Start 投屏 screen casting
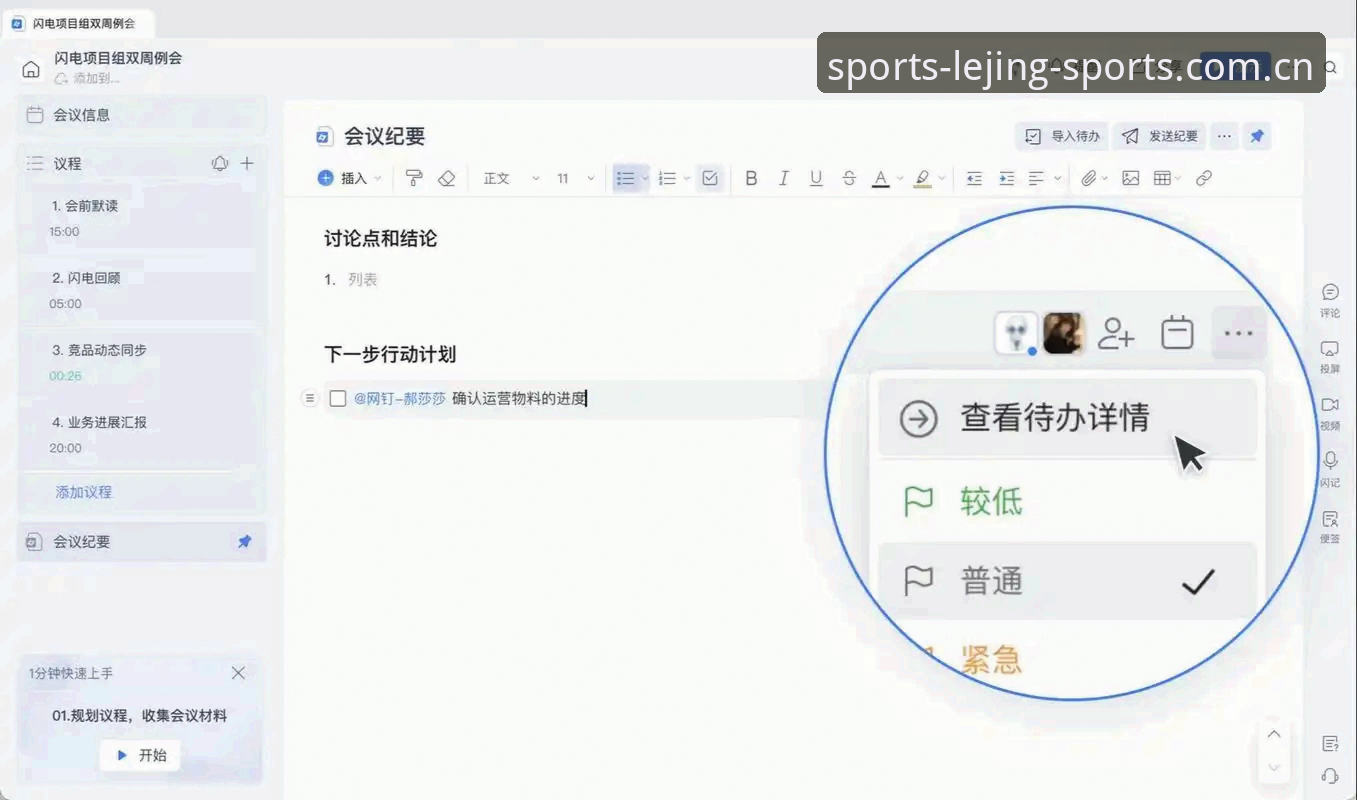The image size is (1357, 800). pos(1330,356)
